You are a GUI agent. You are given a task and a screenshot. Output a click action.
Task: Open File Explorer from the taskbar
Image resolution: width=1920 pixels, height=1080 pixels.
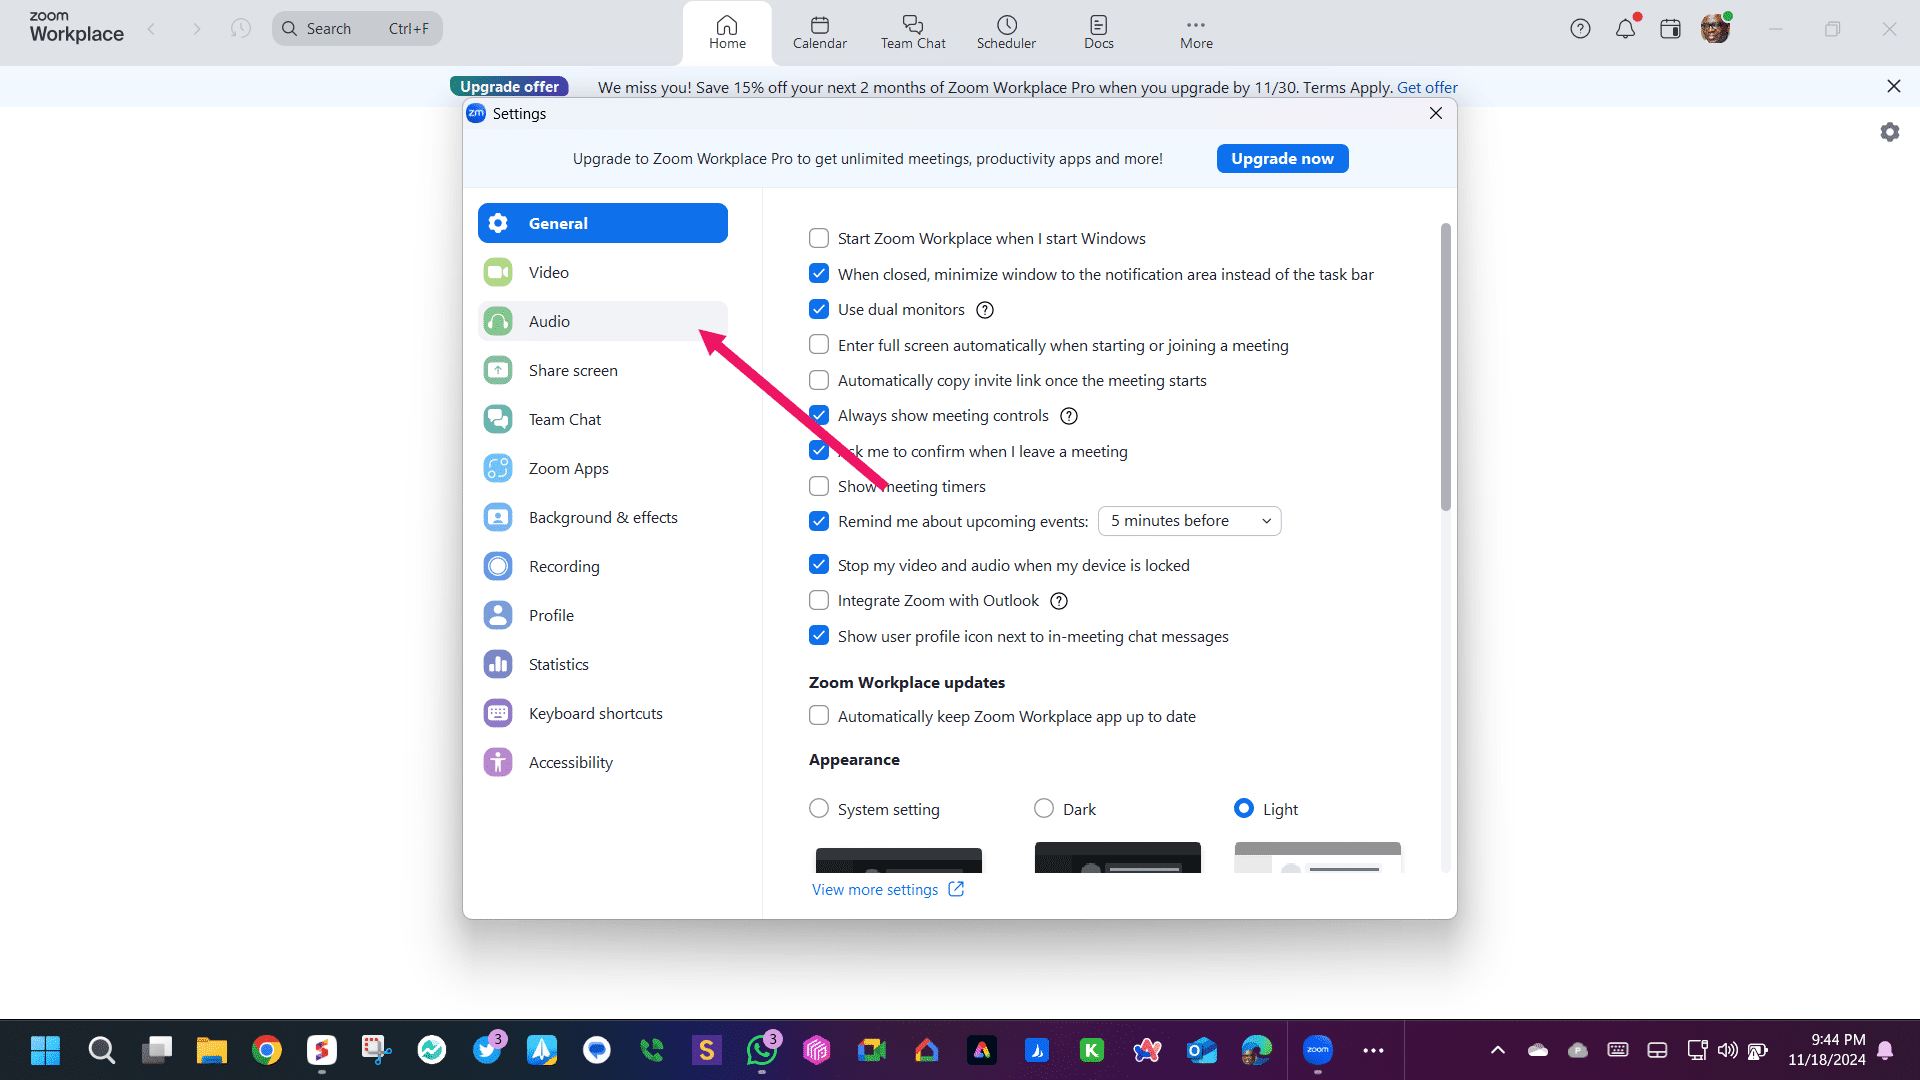[211, 1050]
